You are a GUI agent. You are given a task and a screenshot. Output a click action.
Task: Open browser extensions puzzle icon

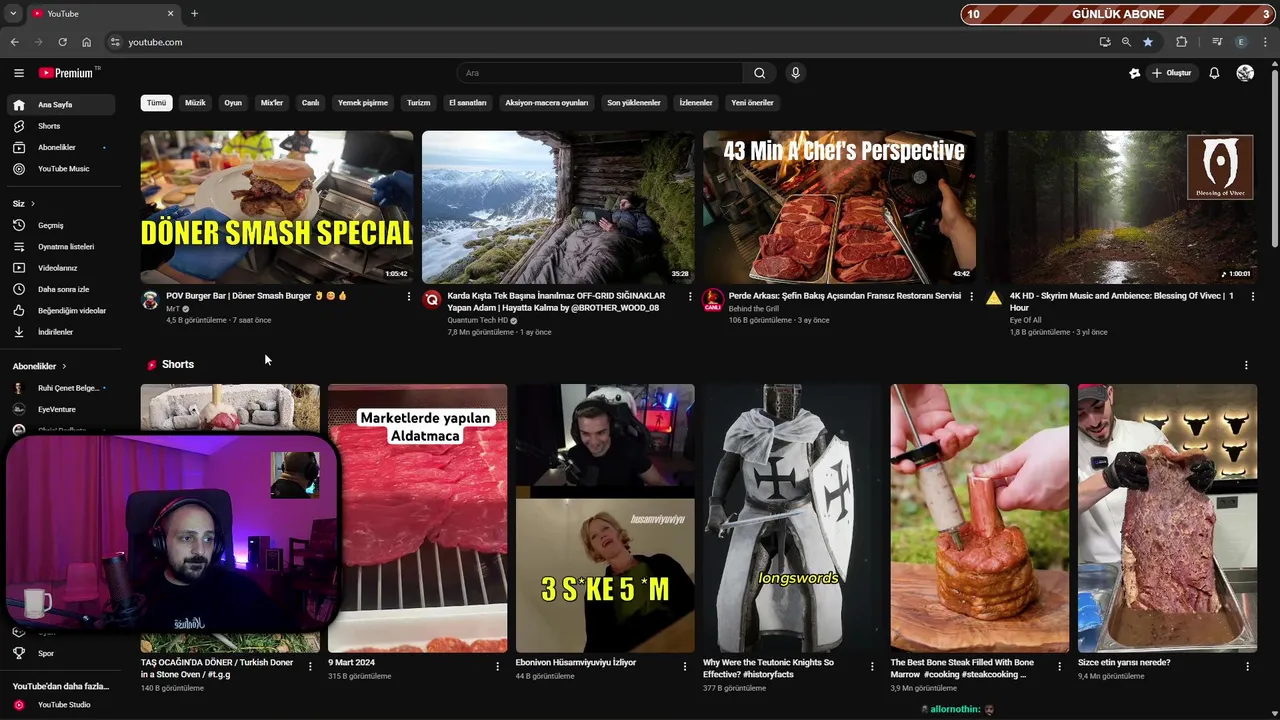click(x=1181, y=42)
